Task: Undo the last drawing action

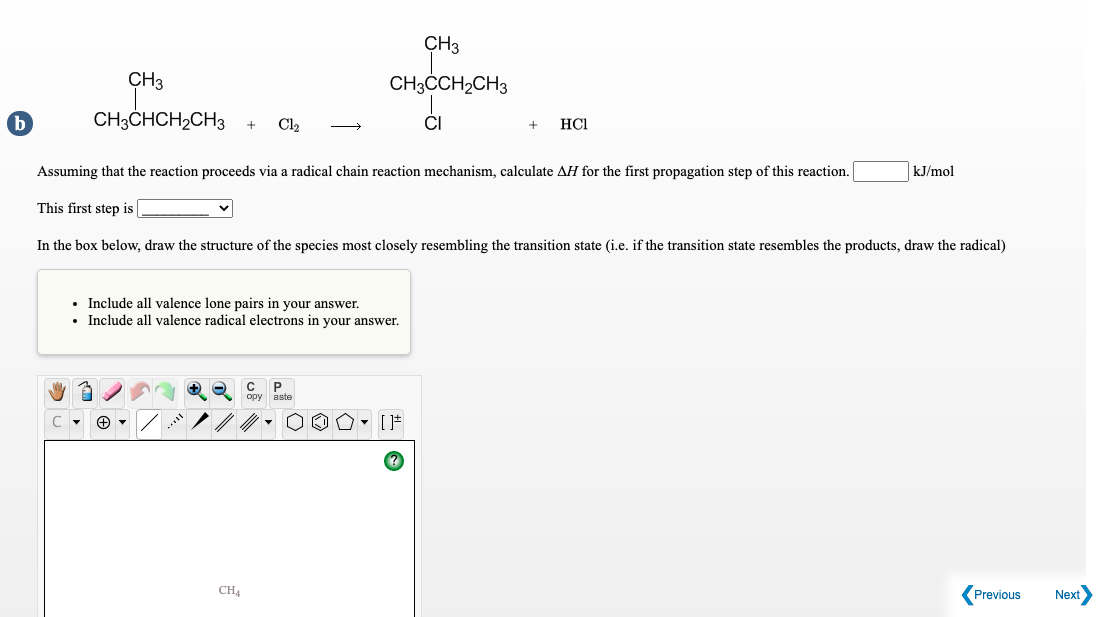Action: tap(140, 391)
